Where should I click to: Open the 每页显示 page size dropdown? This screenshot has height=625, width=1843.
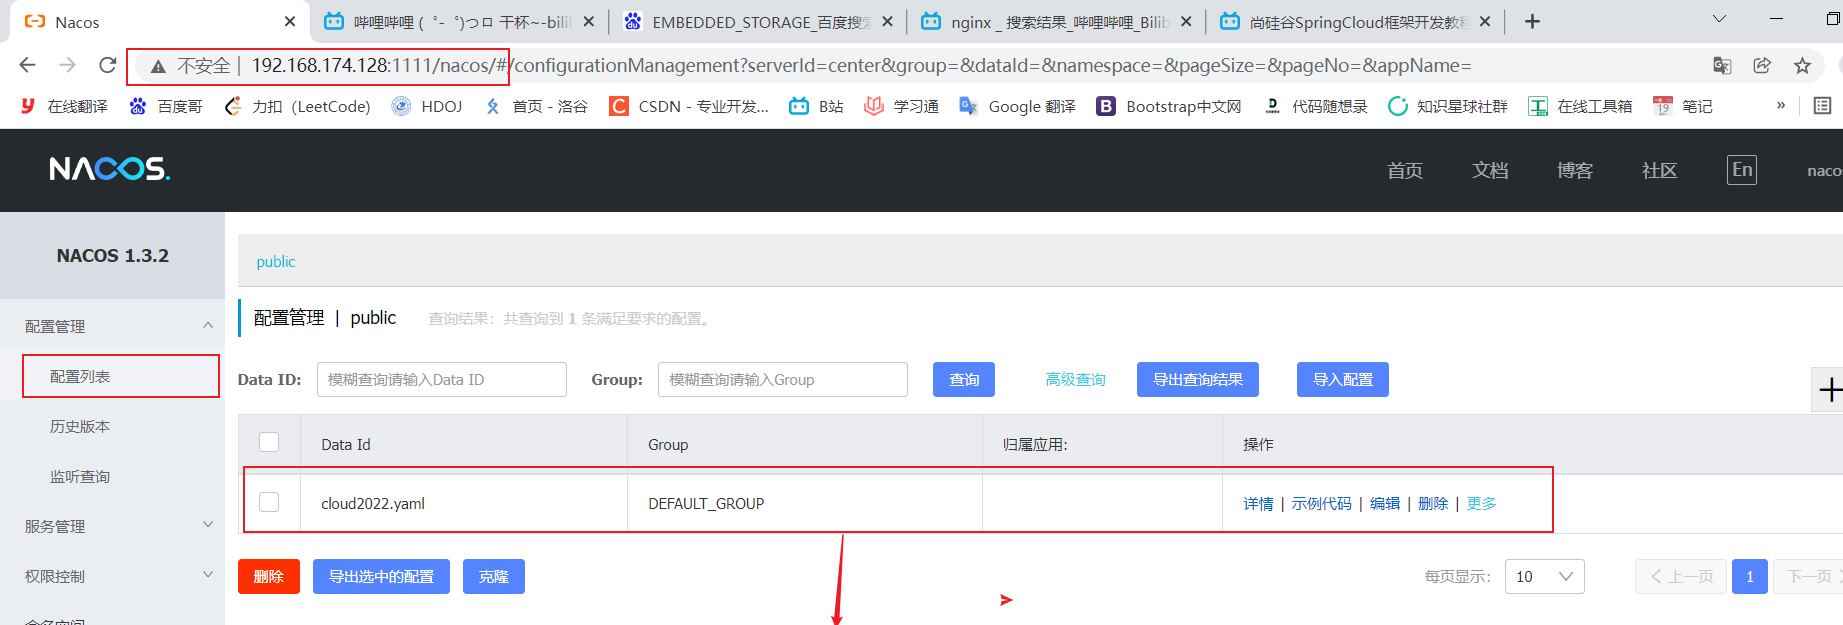point(1545,576)
